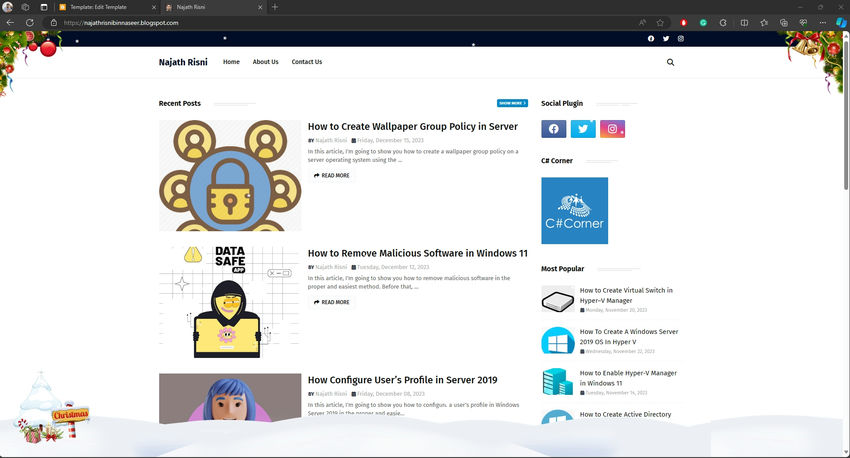Open the Create A Windows Server 2019 OS link

(629, 337)
